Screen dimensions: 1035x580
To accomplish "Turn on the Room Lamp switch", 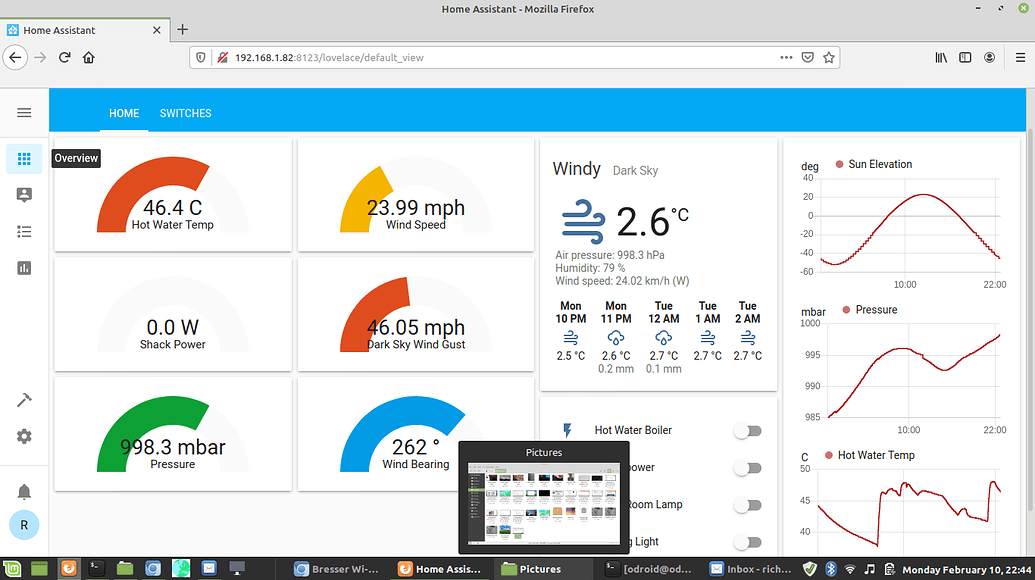I will 748,505.
